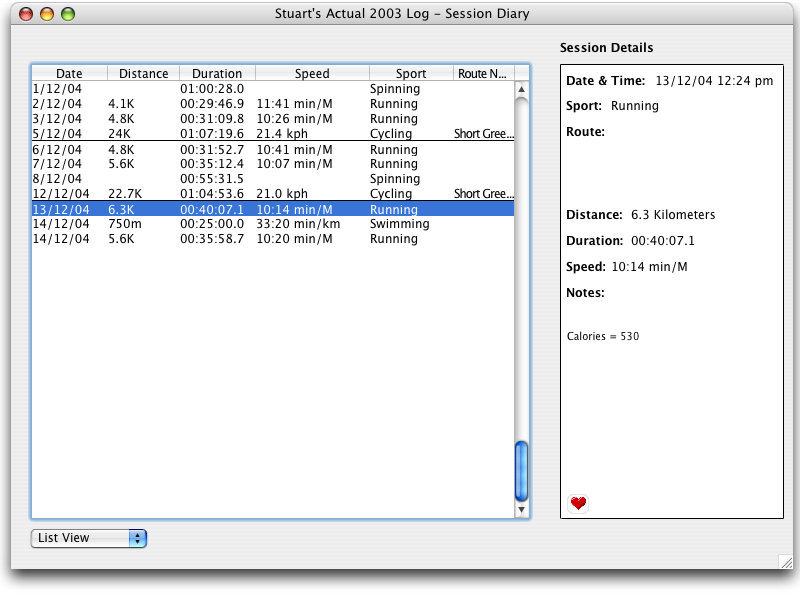Select the 5/12/04 Cycling session date
This screenshot has width=800, height=600.
coord(57,133)
